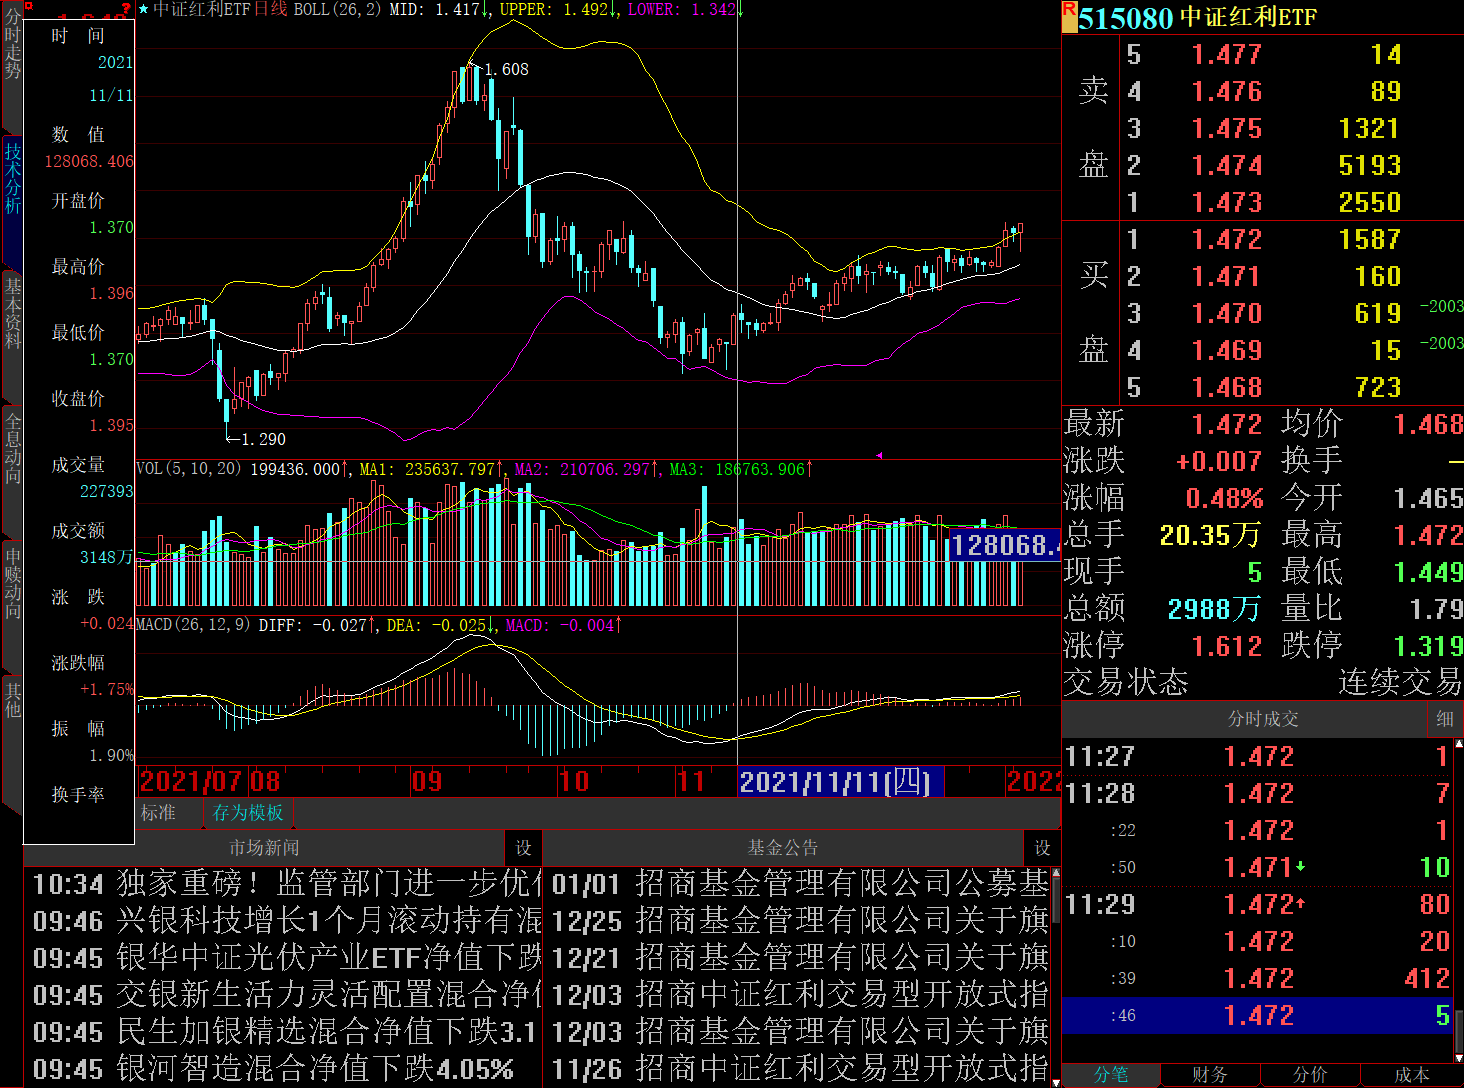Click the 存为模板 tab

coord(248,813)
